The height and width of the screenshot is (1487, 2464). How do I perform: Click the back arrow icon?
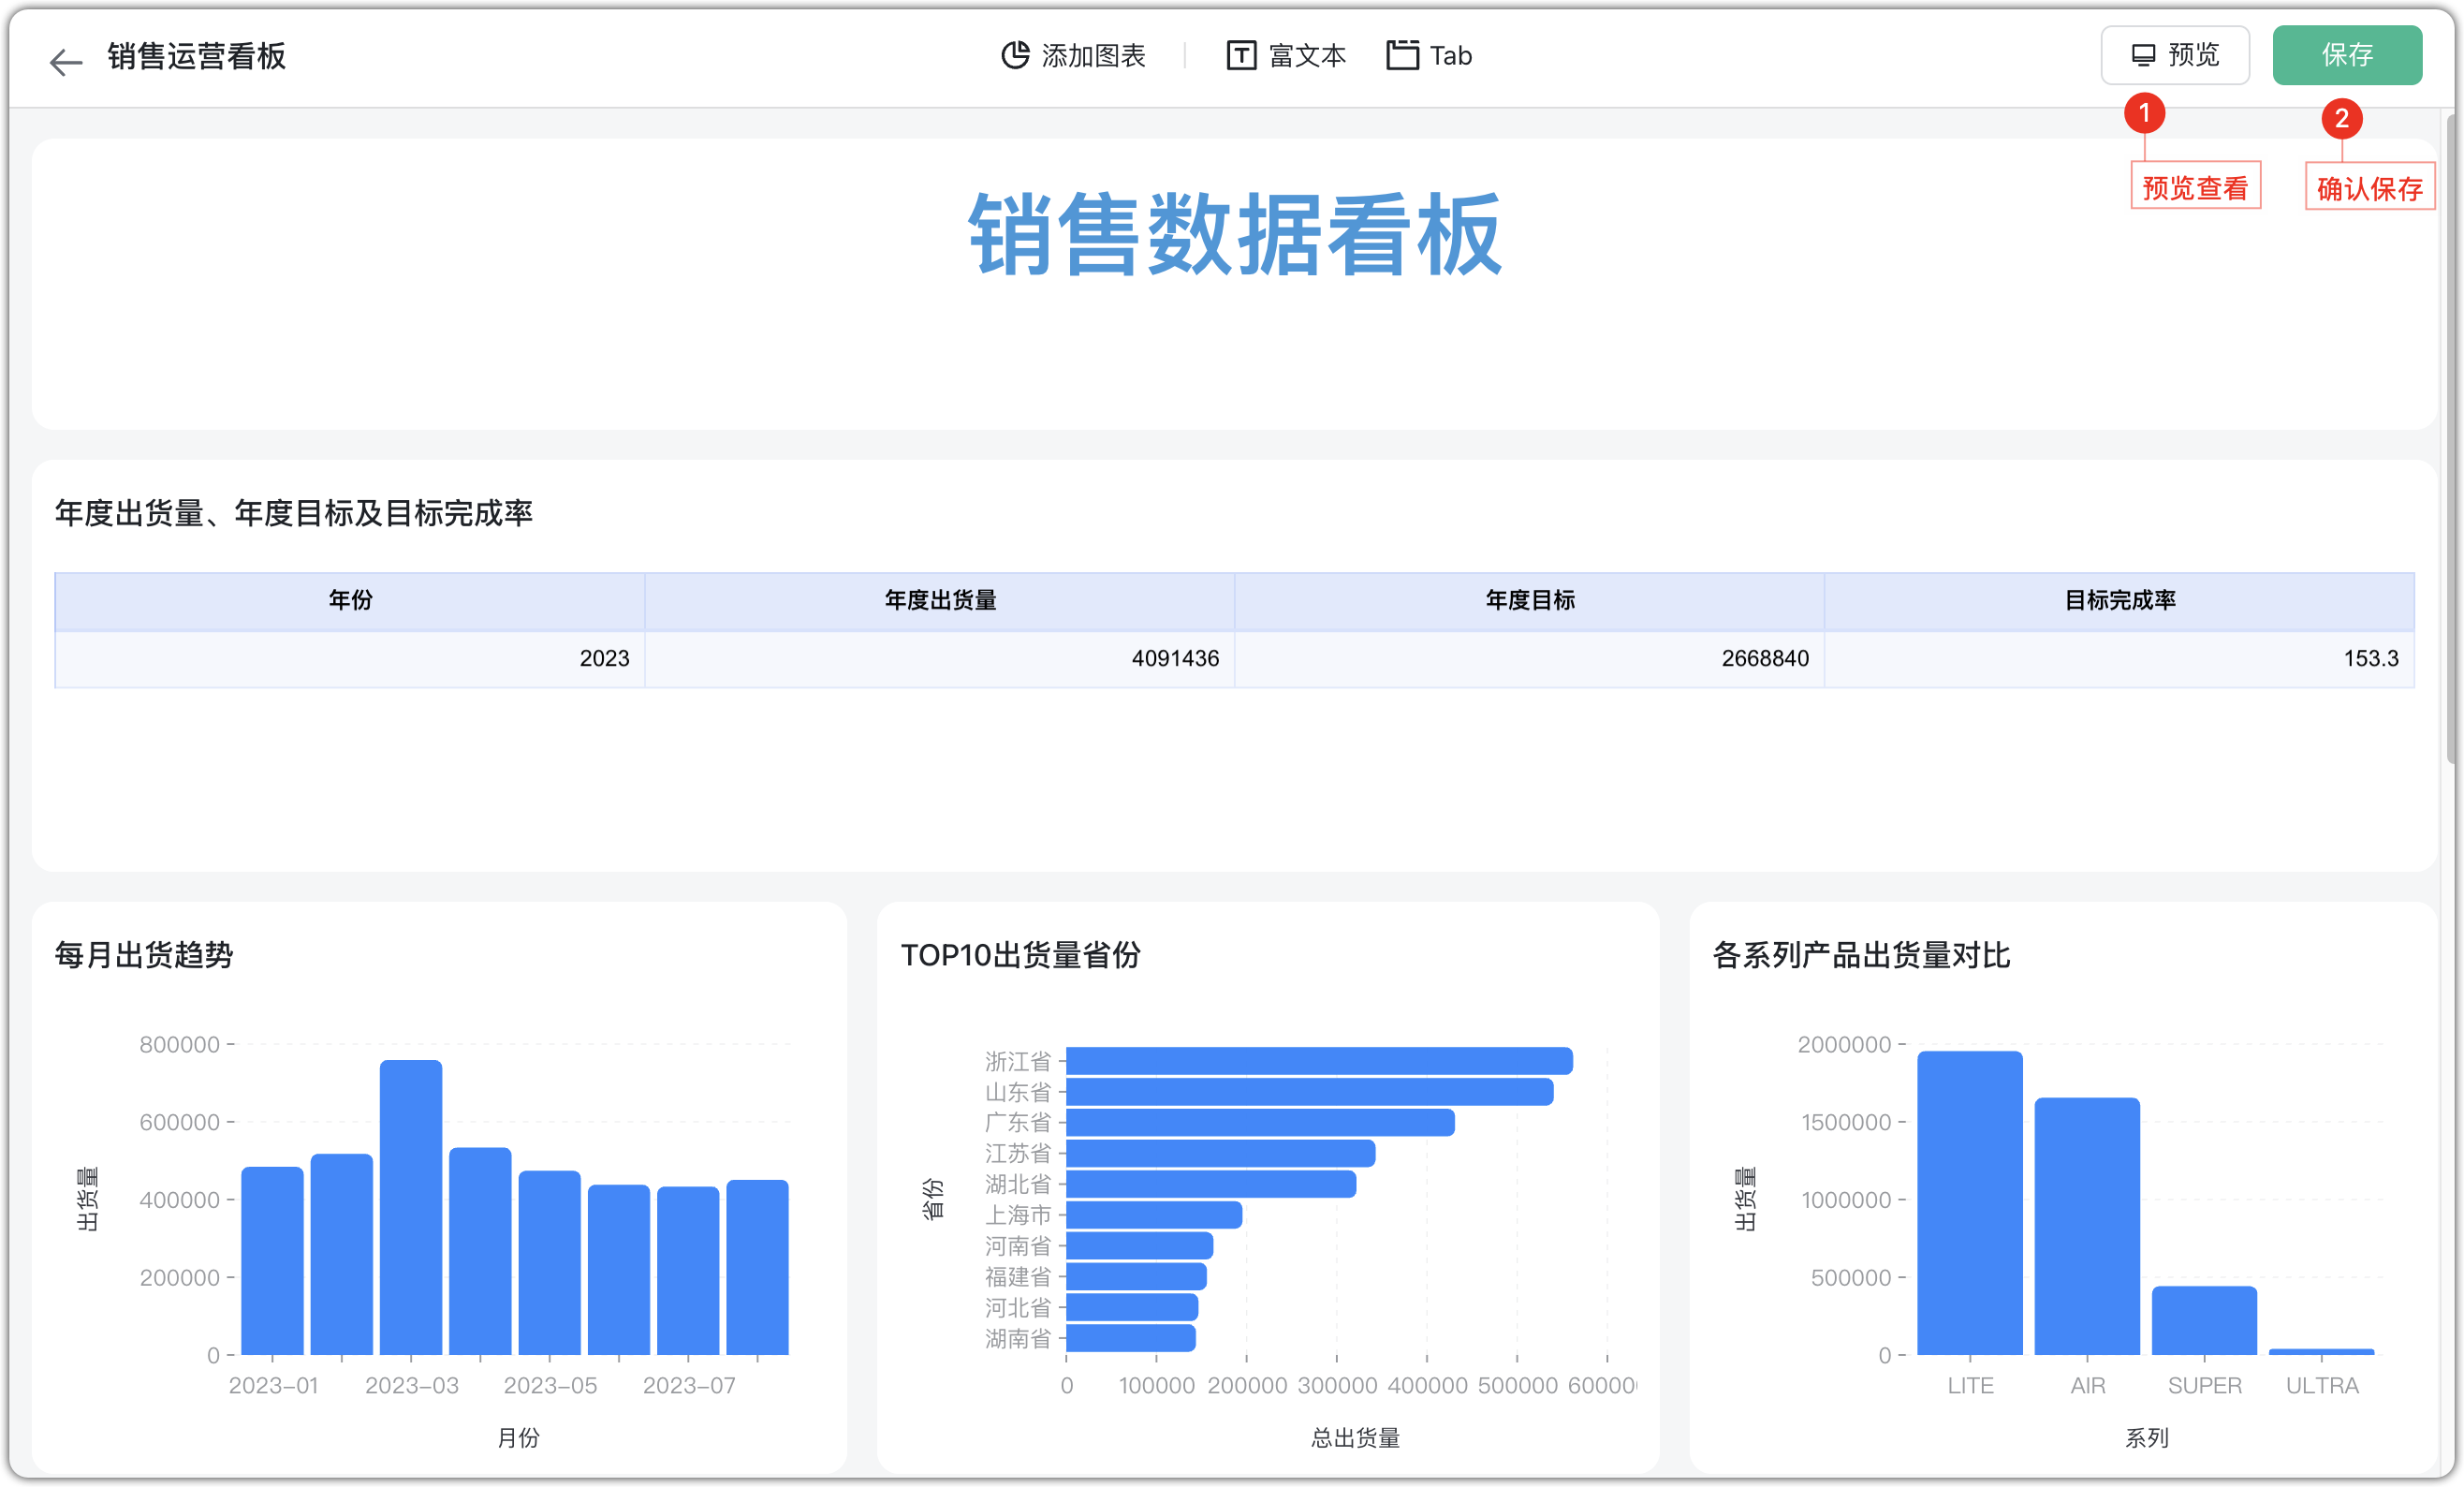[65, 62]
